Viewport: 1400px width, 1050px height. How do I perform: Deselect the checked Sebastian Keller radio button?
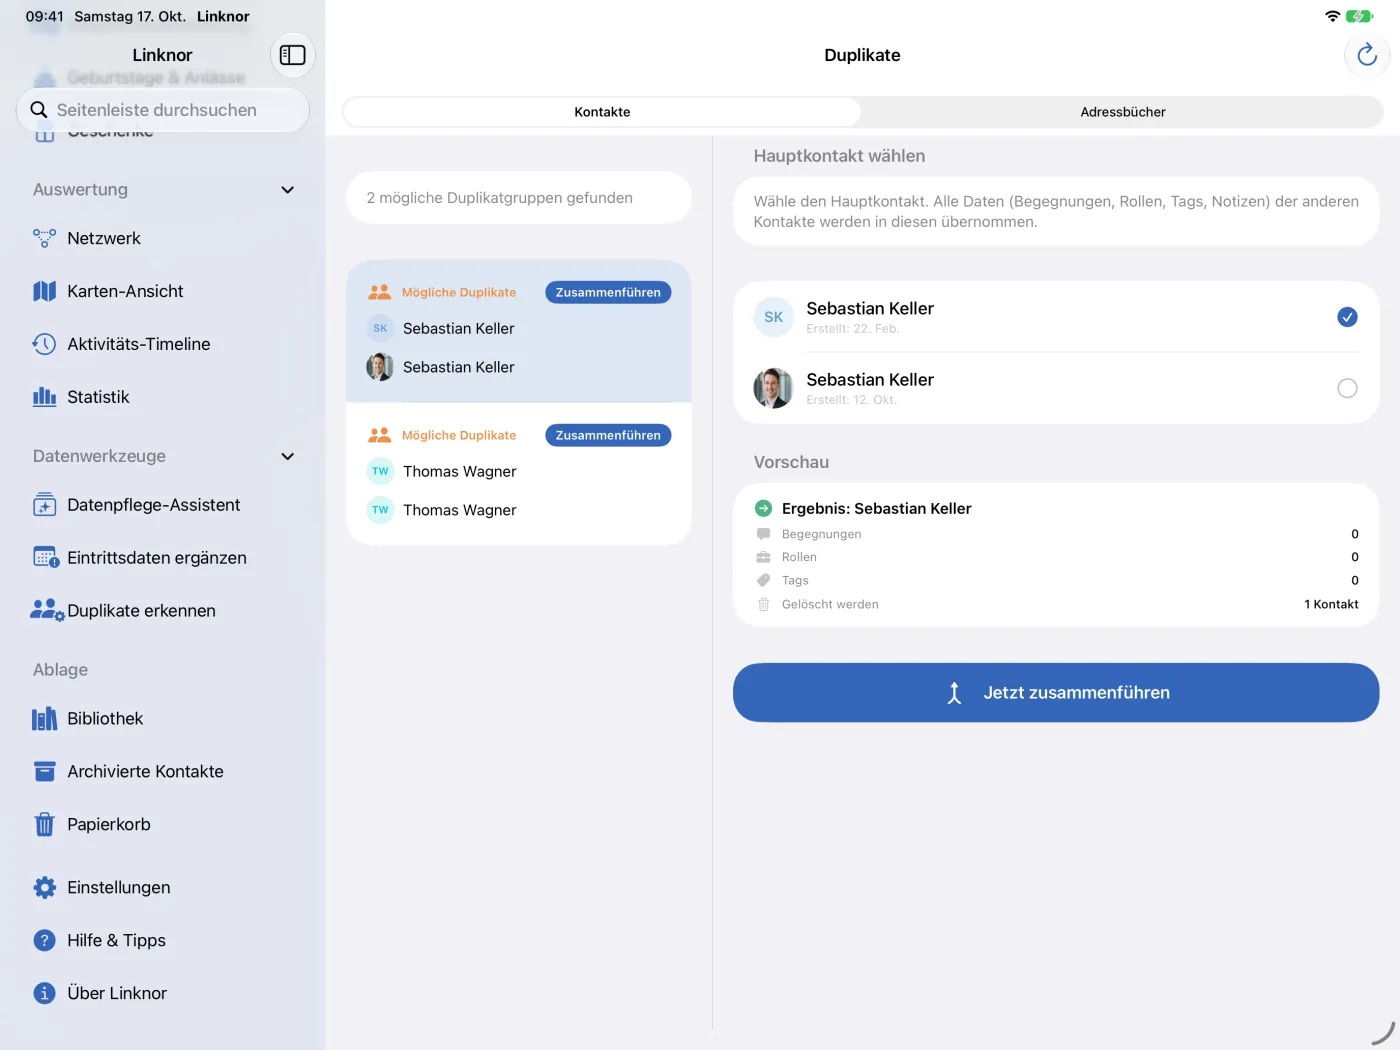(1347, 317)
